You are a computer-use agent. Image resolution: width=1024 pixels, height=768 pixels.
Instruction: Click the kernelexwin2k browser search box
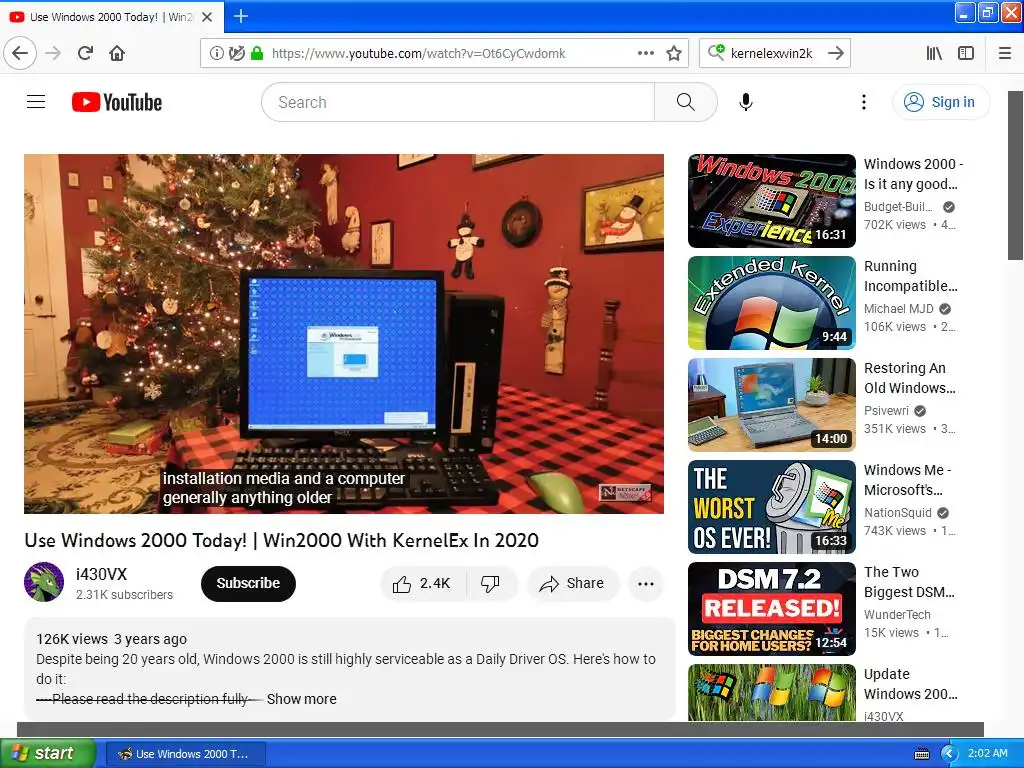click(x=771, y=54)
